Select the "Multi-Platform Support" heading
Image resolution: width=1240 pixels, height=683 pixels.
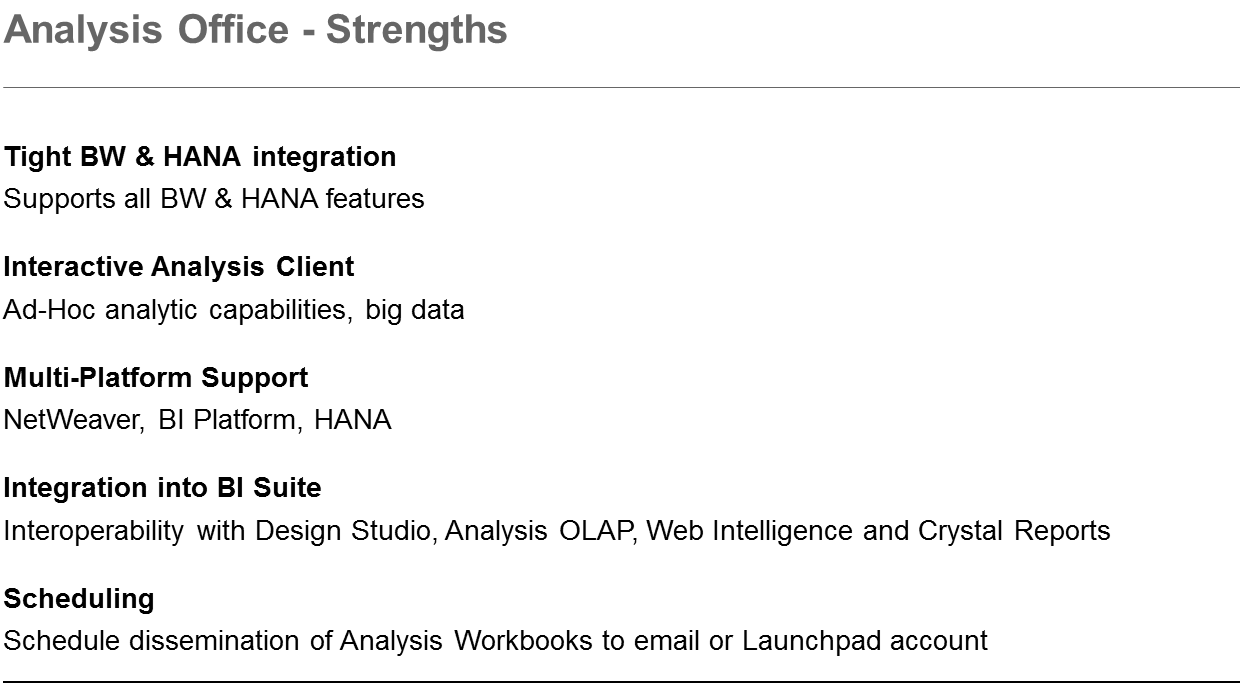click(x=156, y=378)
